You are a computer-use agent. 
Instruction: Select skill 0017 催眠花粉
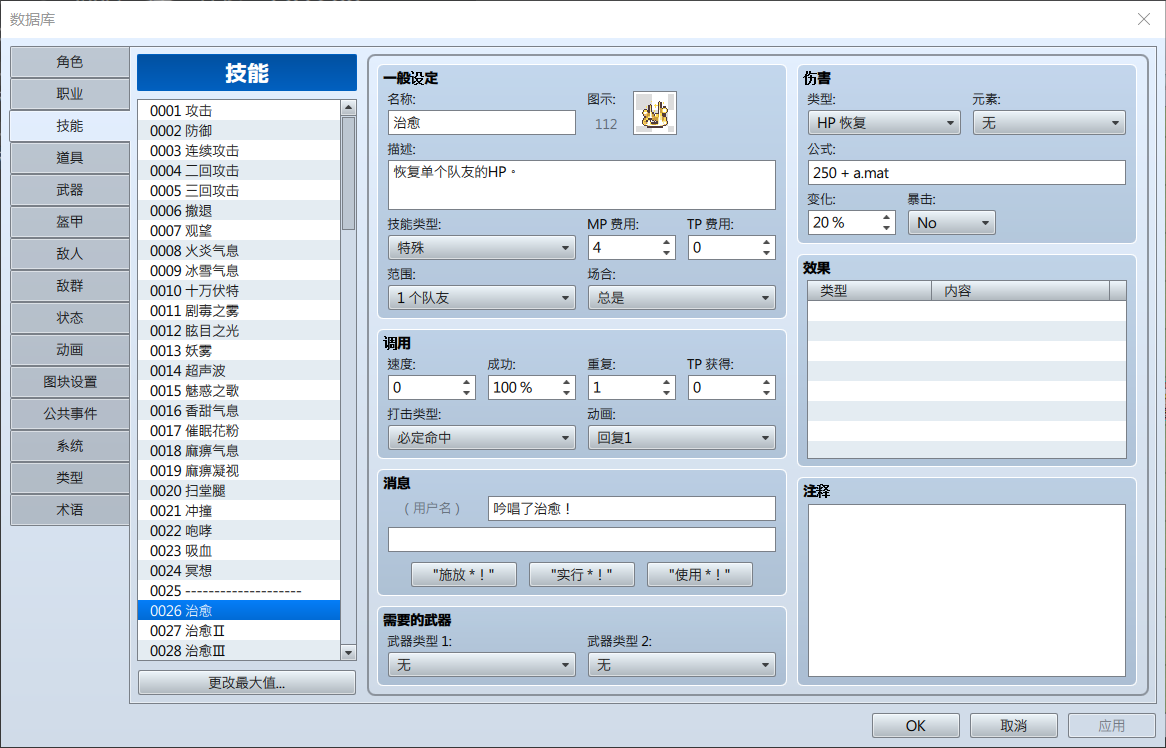tap(239, 431)
